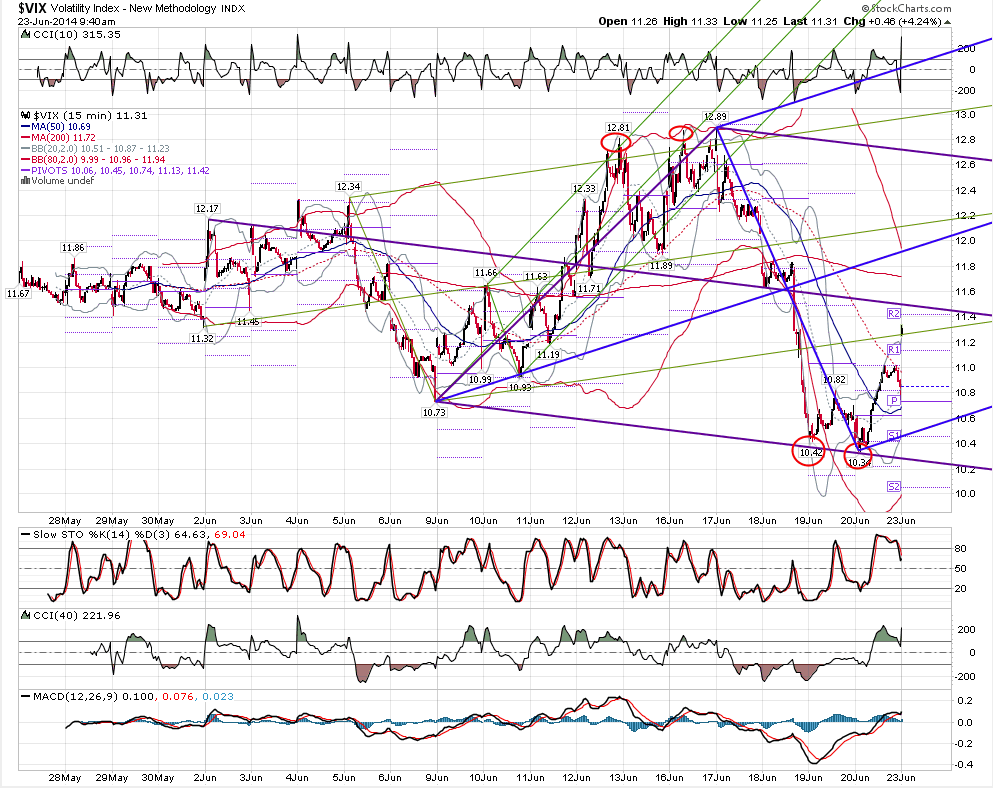Click the CCI(40) indicator area icon
Image resolution: width=993 pixels, height=788 pixels.
click(x=25, y=615)
